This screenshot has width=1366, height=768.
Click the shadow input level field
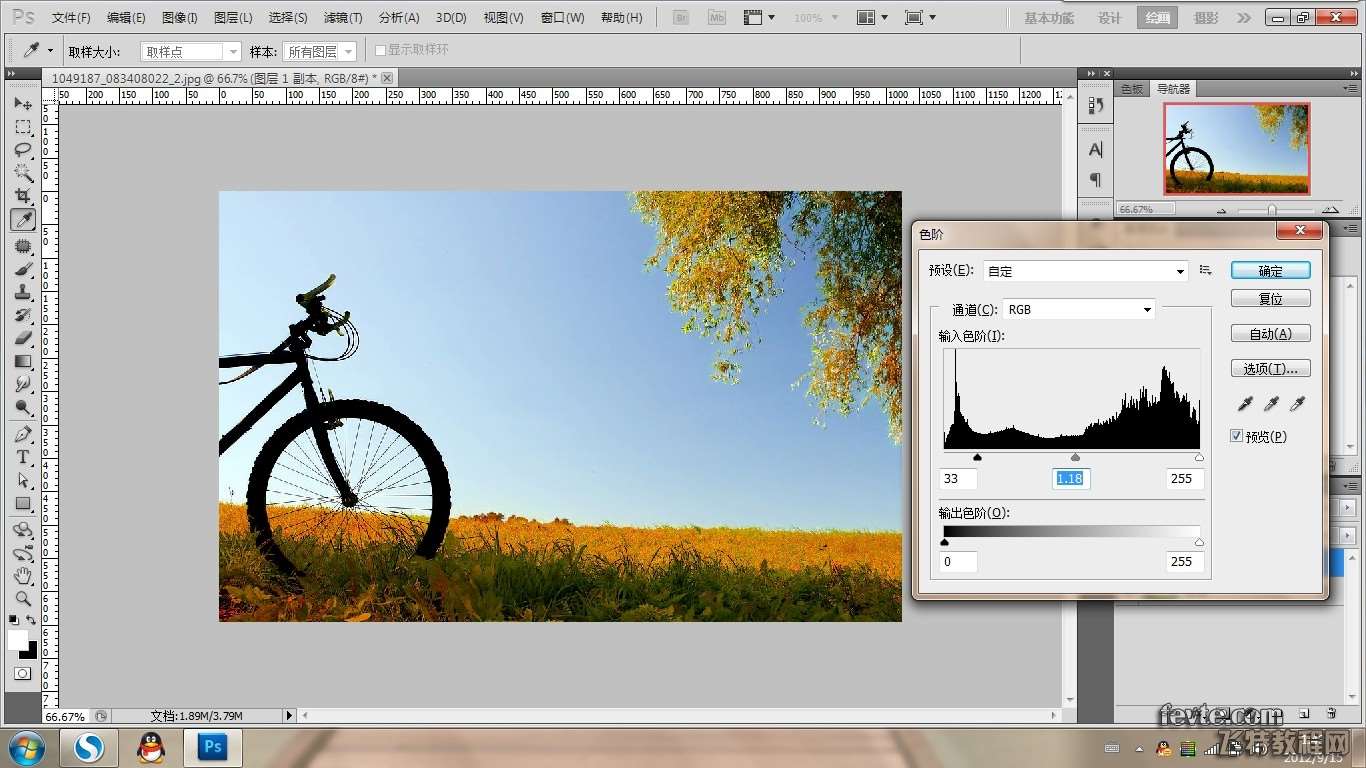959,479
